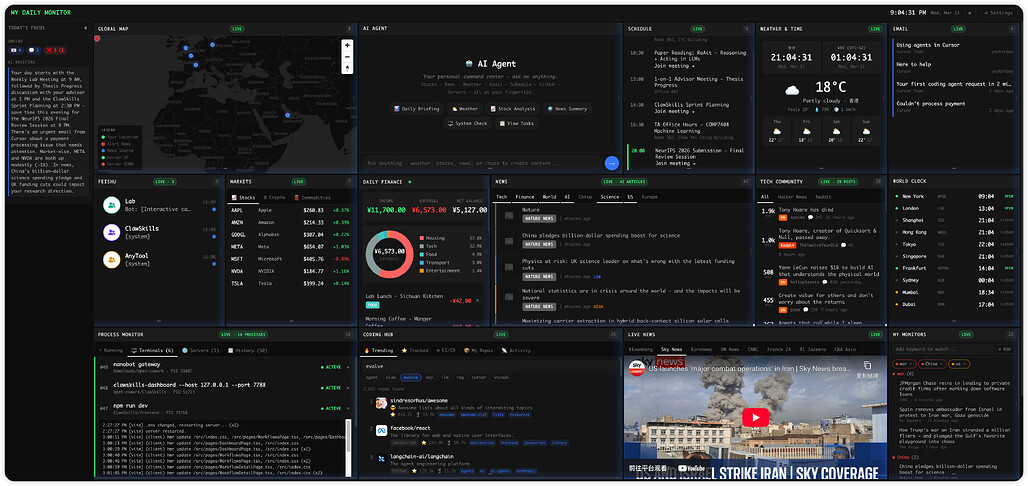
Task: Reset the global map compass bearing
Action: pos(347,69)
